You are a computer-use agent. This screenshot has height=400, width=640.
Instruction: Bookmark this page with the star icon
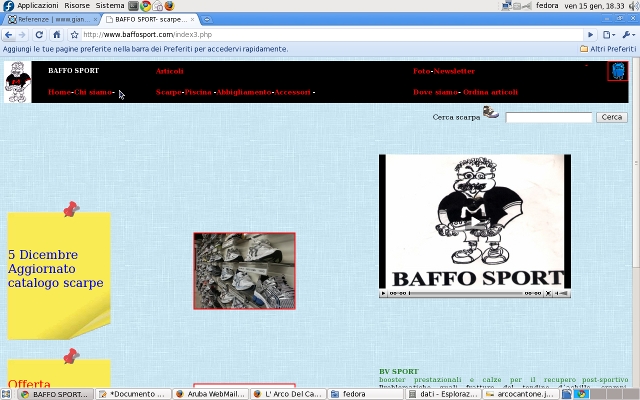point(74,35)
